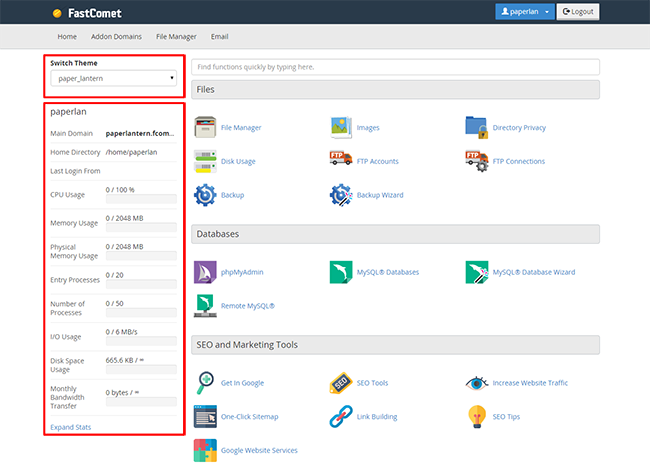The height and width of the screenshot is (475, 650).
Task: Go to the Email menu item
Action: [219, 36]
